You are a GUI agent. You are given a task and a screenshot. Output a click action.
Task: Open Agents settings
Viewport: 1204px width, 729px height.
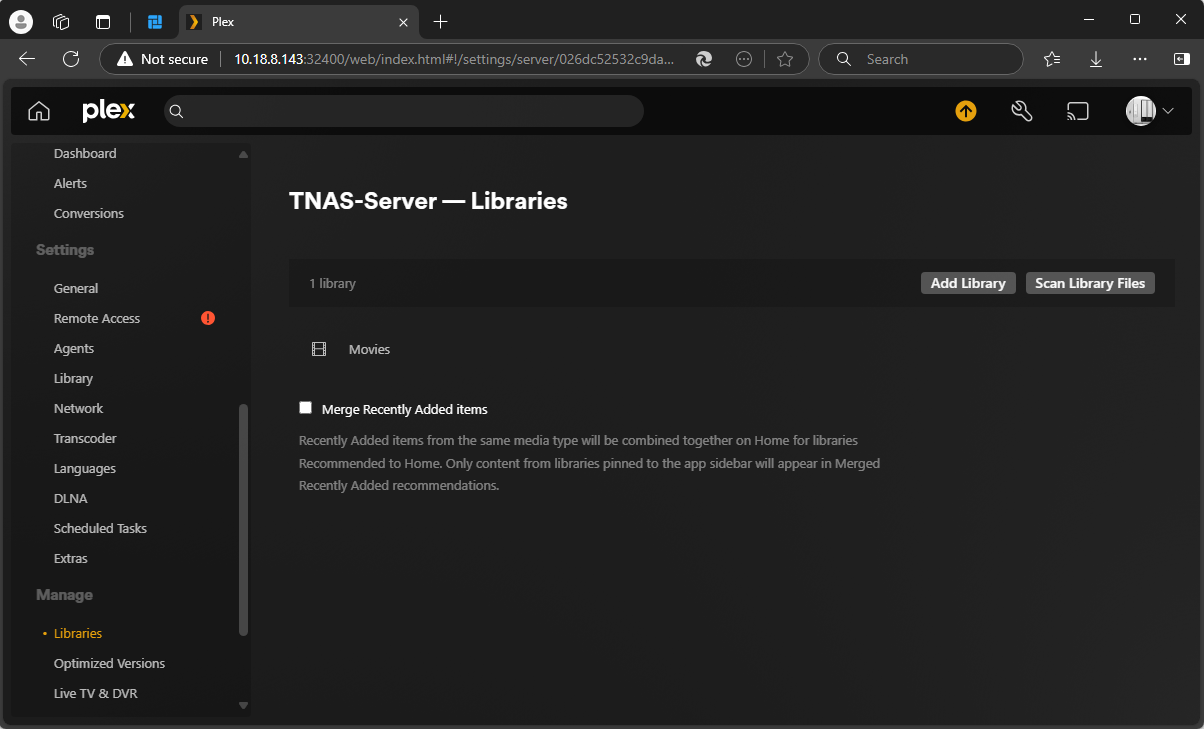pos(74,348)
